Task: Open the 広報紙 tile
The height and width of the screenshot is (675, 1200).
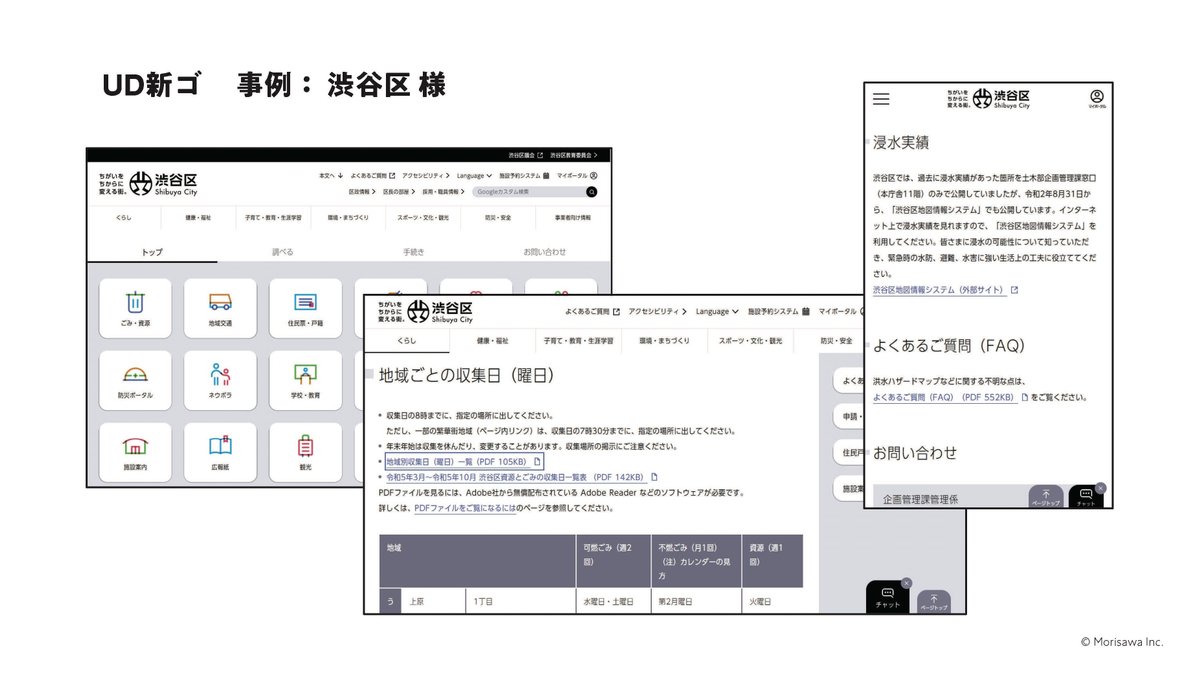Action: click(220, 452)
